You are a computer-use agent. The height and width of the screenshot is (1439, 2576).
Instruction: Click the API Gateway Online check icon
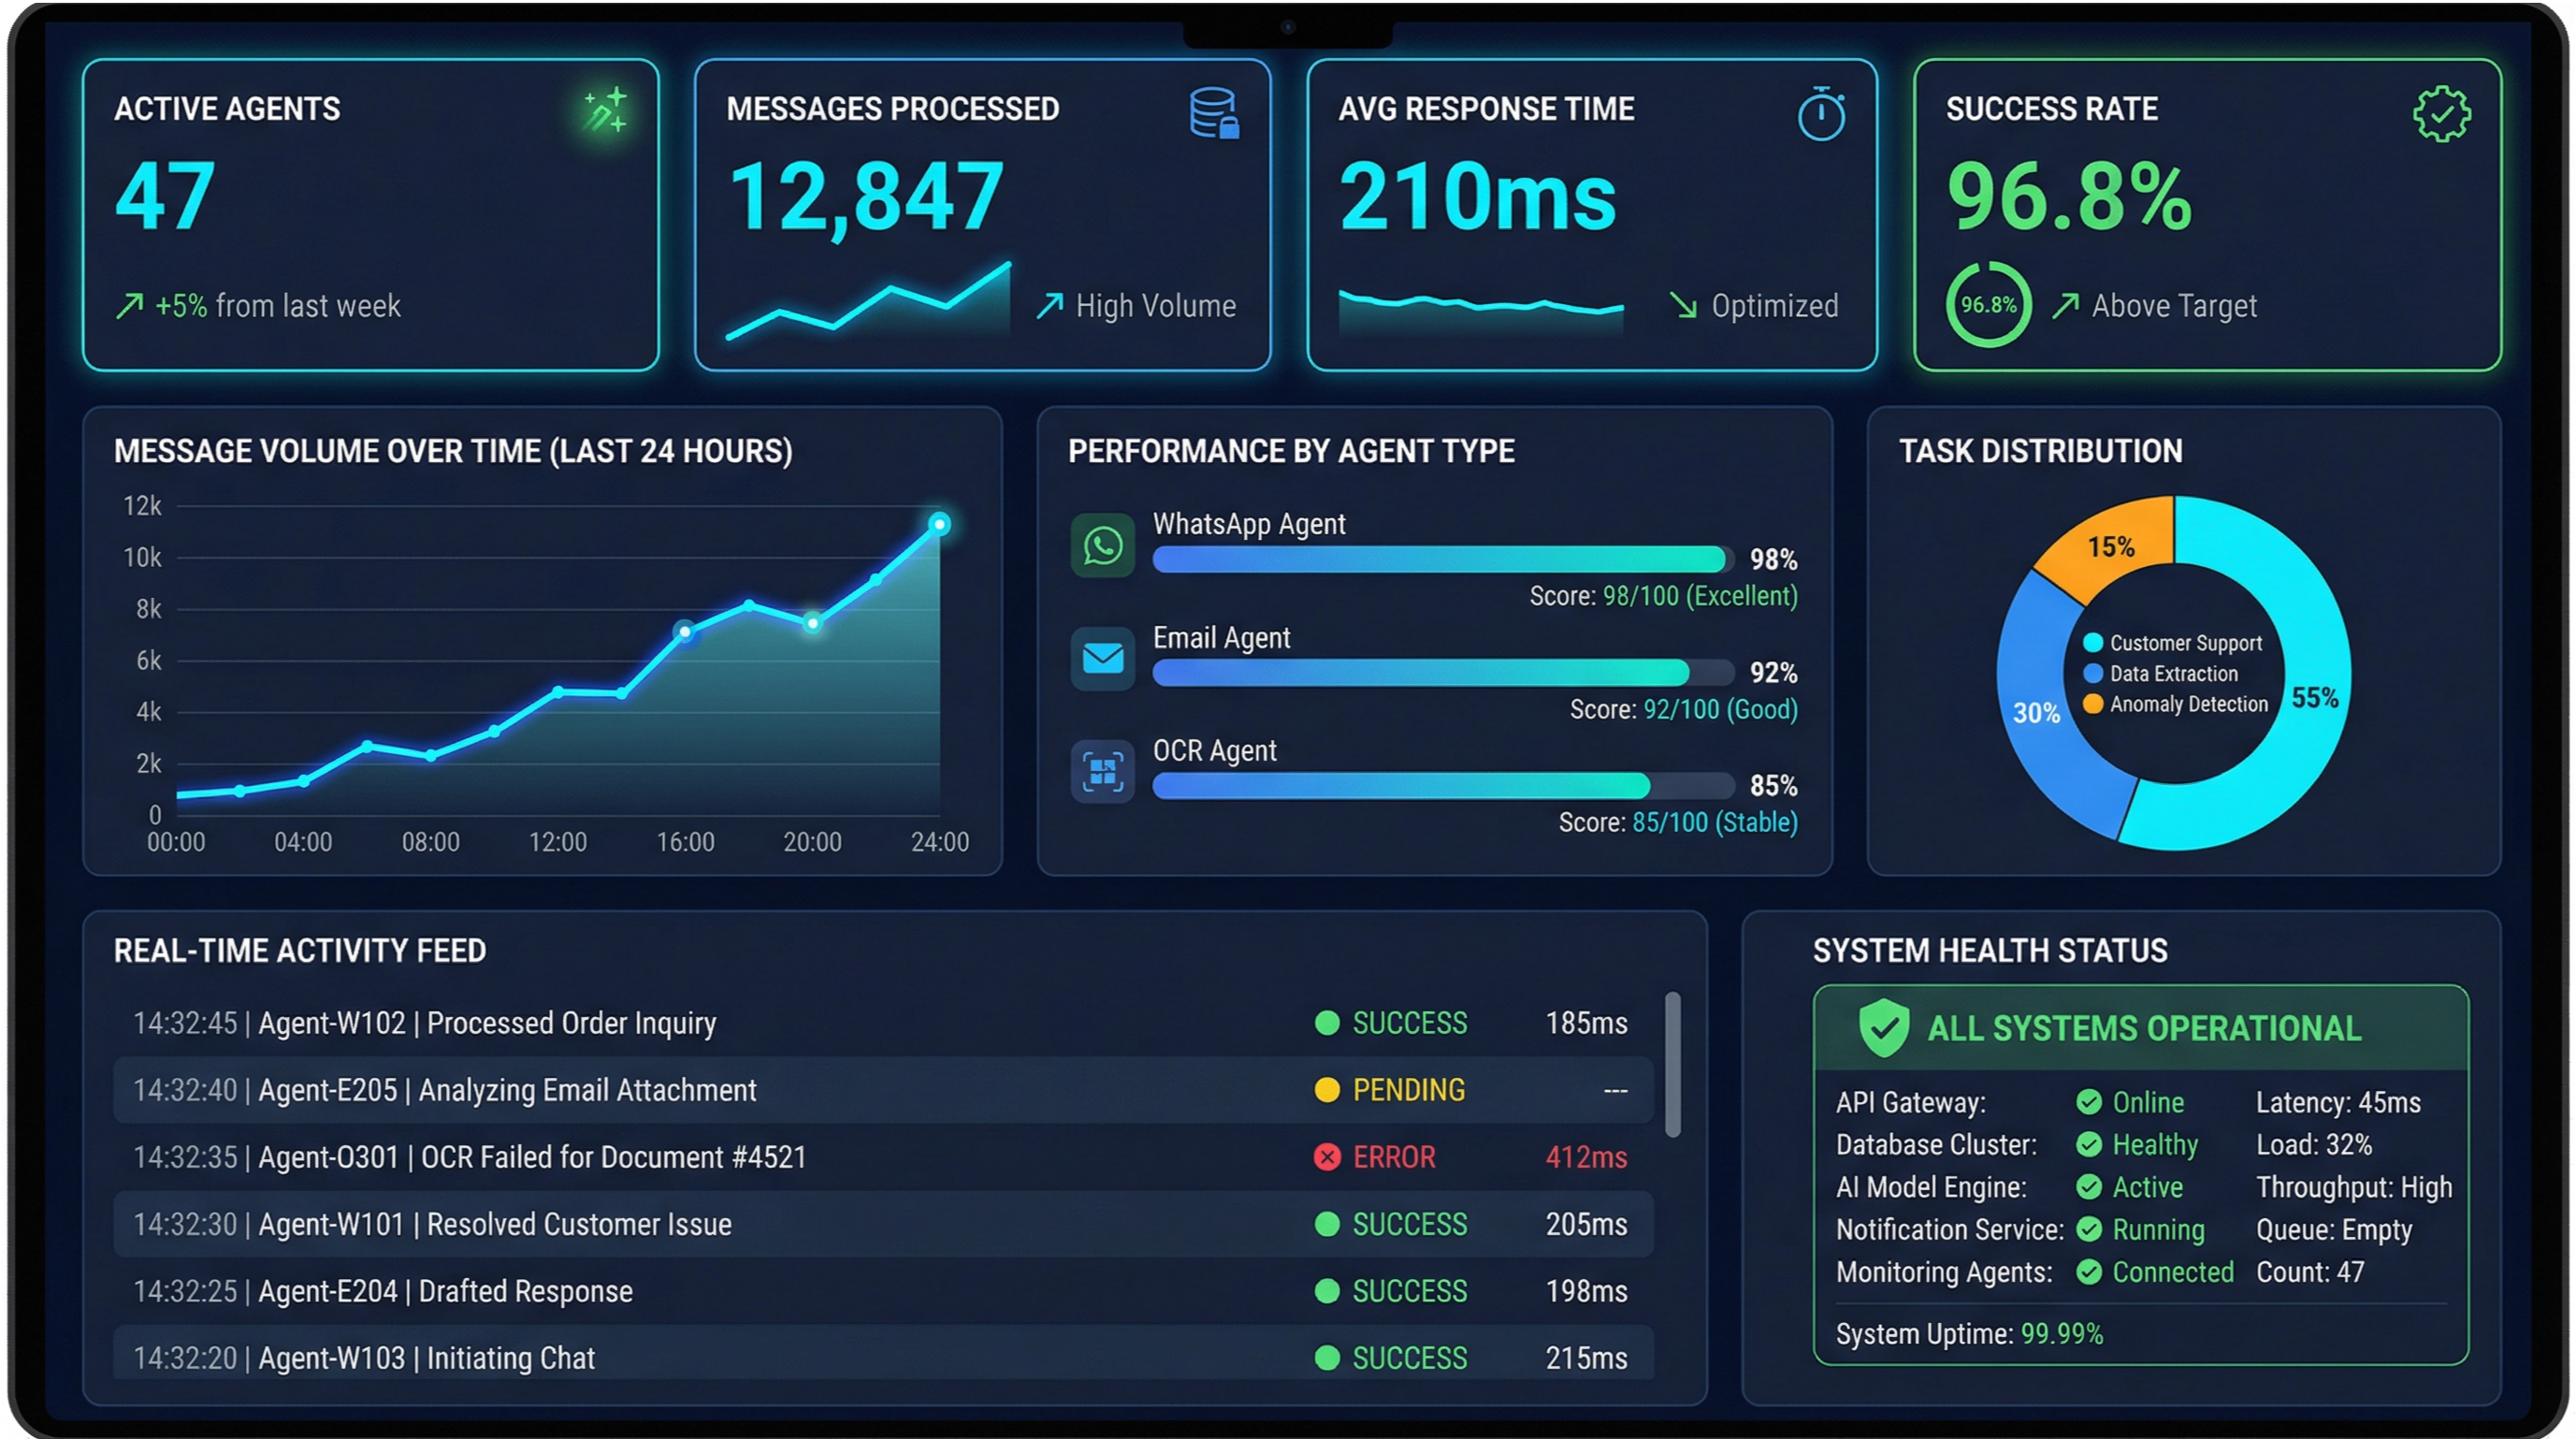pyautogui.click(x=2088, y=1102)
